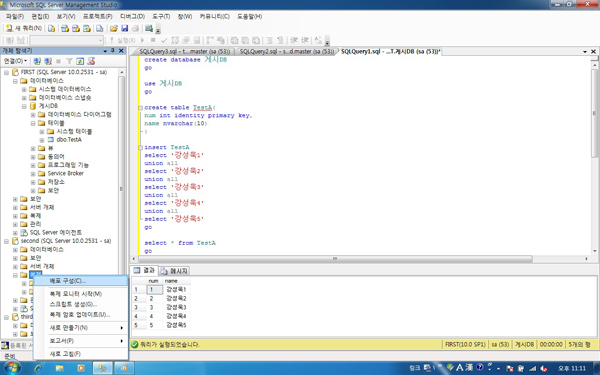
Task: Click the Activity Monitor icon in the standard toolbar
Action: click(149, 28)
